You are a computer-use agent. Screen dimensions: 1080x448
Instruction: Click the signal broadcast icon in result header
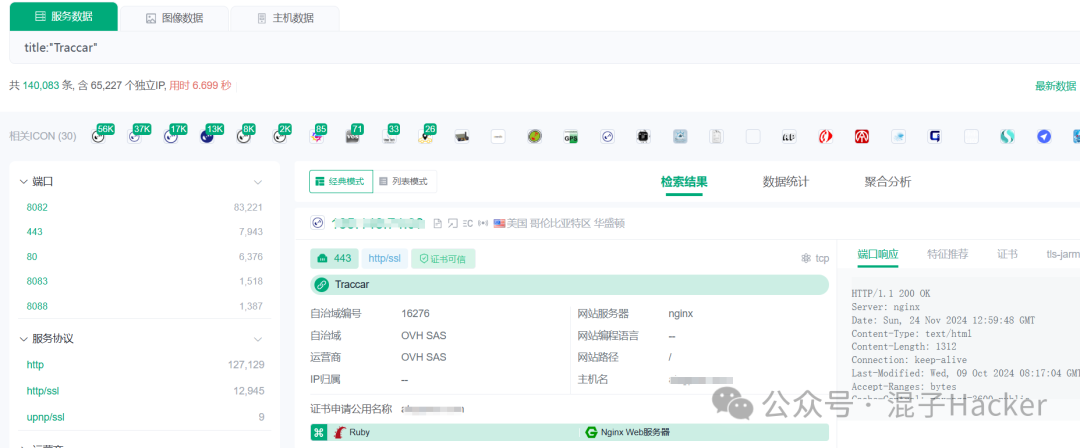[483, 223]
